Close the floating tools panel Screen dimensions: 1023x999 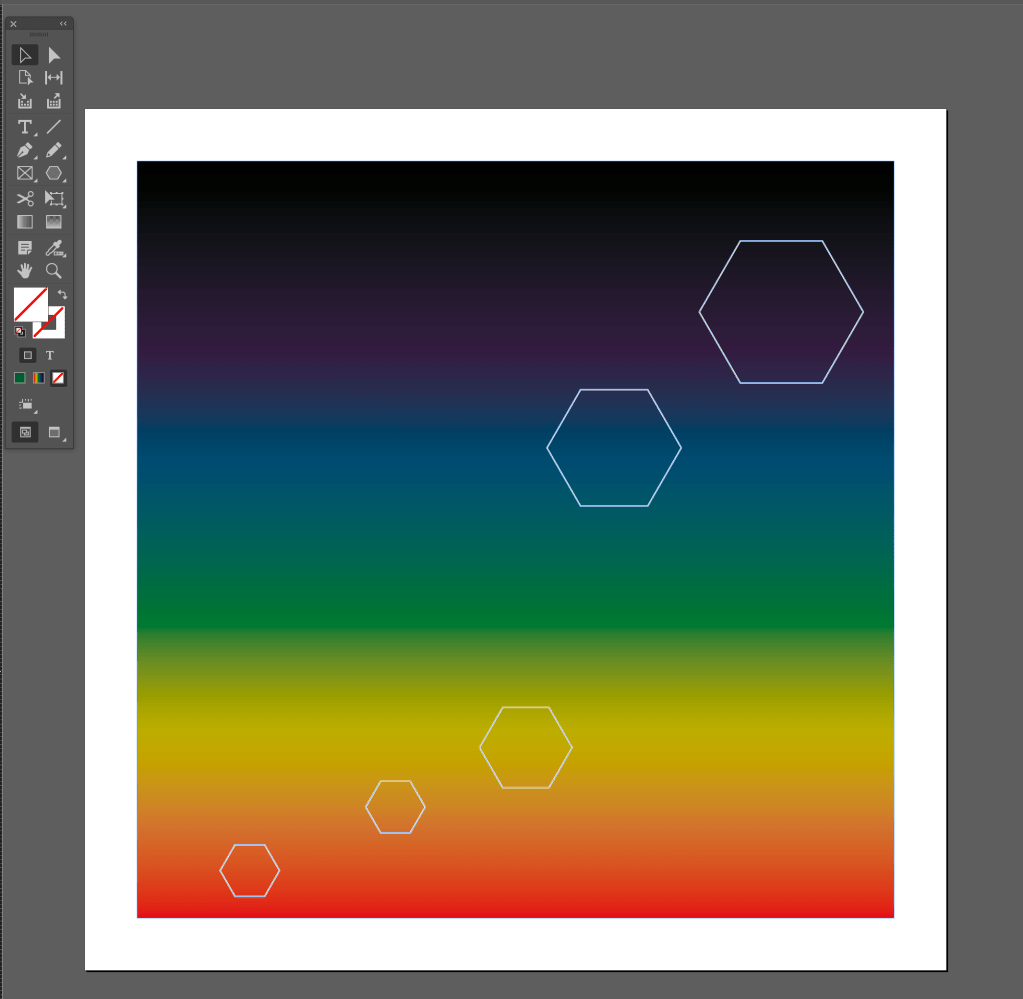coord(14,23)
